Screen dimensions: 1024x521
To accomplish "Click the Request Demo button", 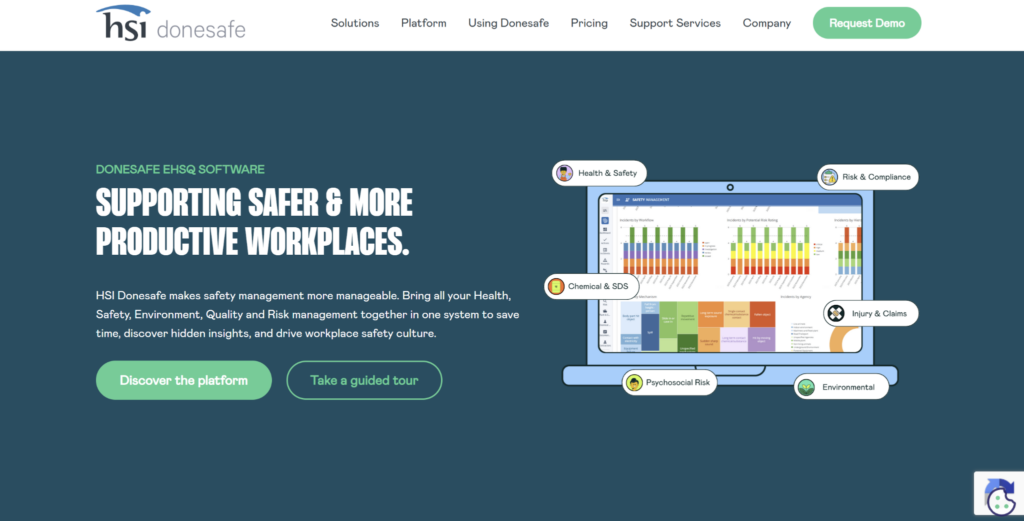I will pyautogui.click(x=867, y=23).
